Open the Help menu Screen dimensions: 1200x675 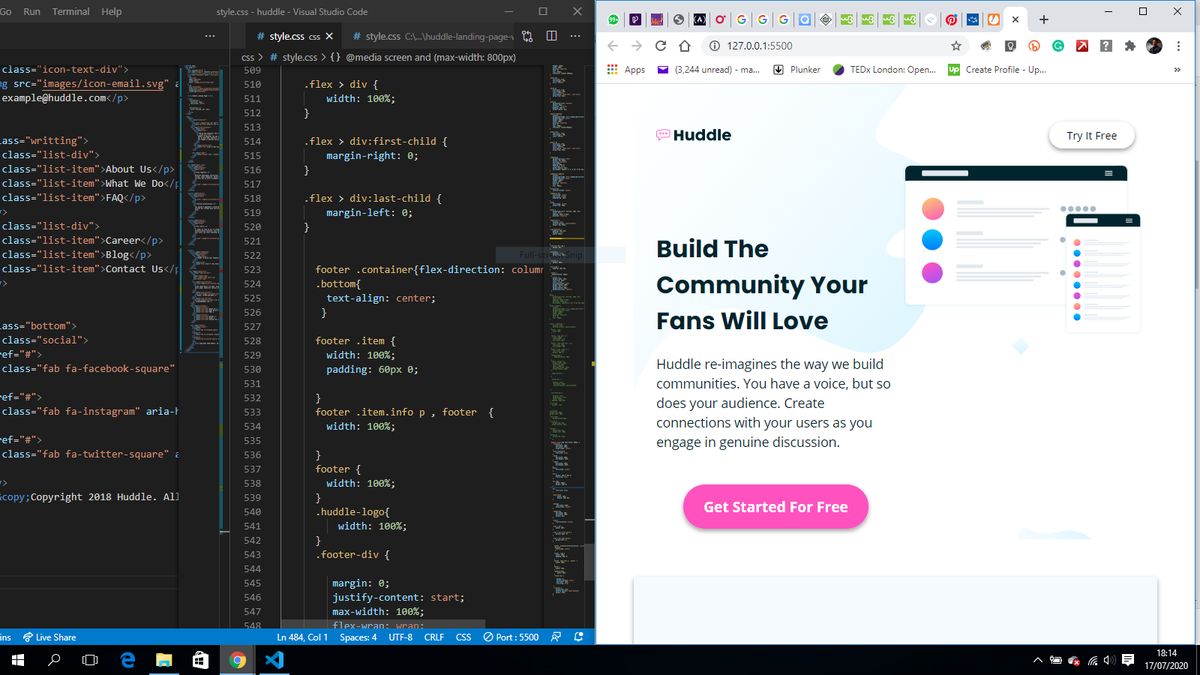point(111,11)
